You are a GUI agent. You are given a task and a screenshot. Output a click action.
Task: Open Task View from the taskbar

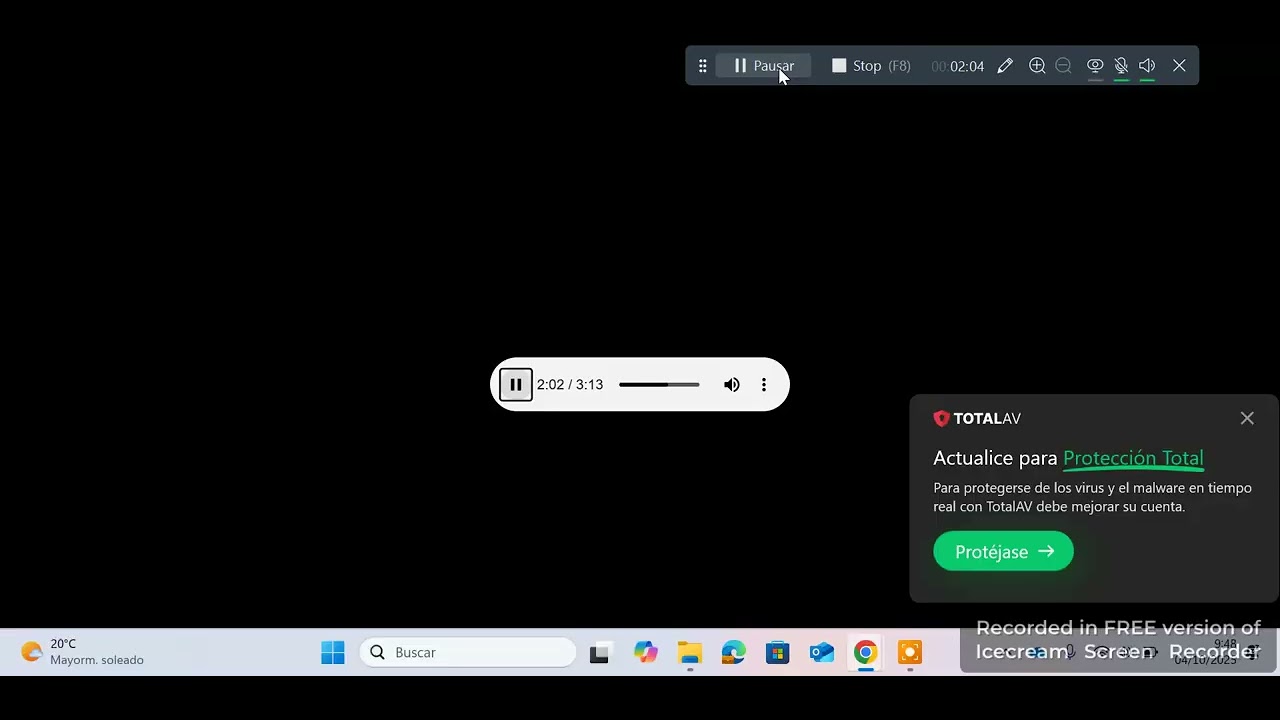coord(600,653)
